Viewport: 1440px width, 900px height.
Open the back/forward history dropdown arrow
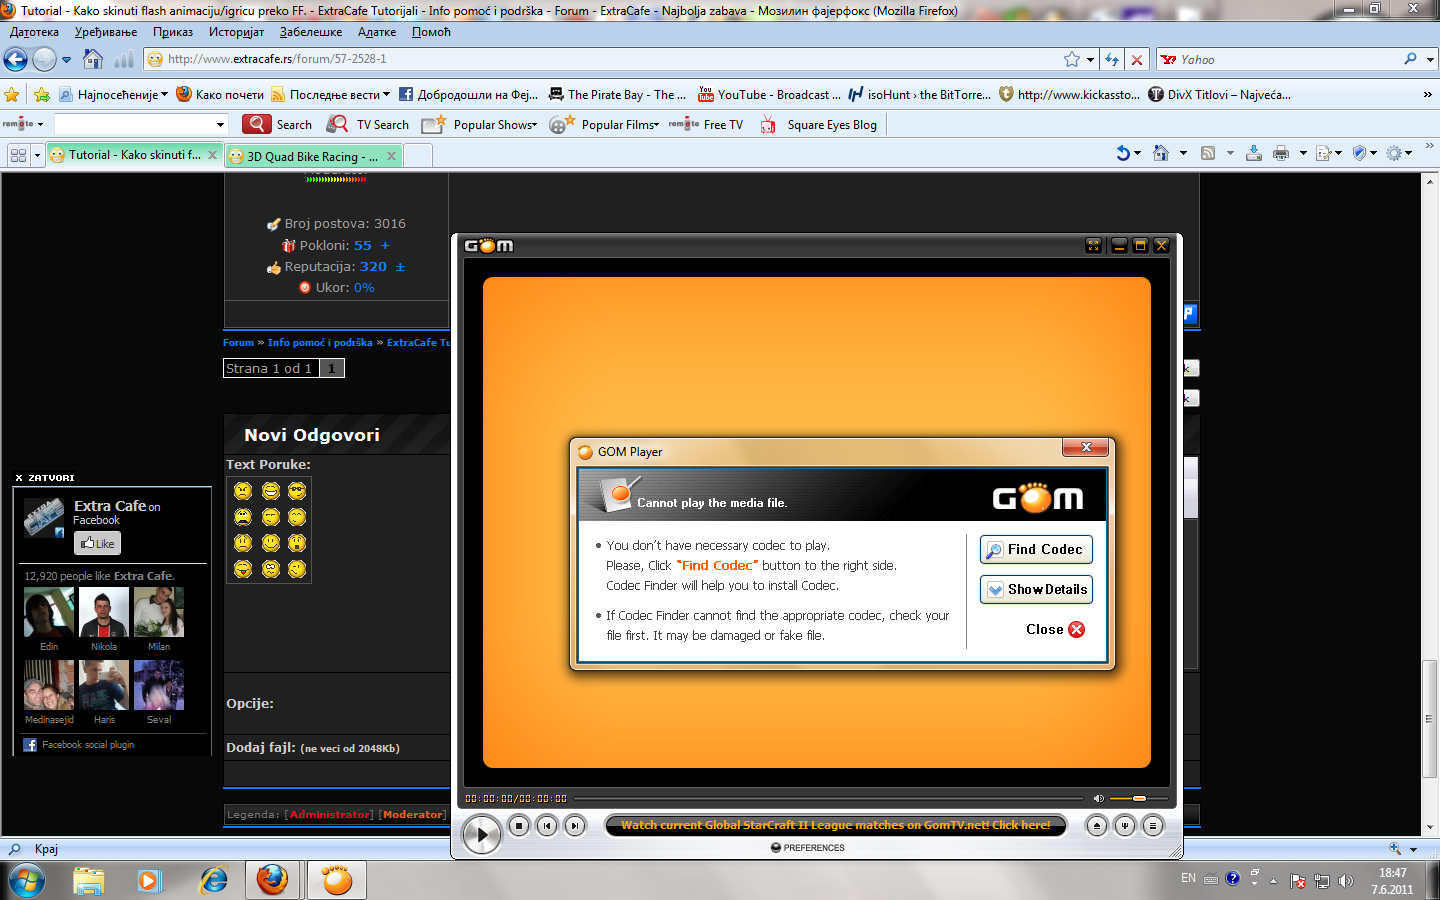click(67, 60)
